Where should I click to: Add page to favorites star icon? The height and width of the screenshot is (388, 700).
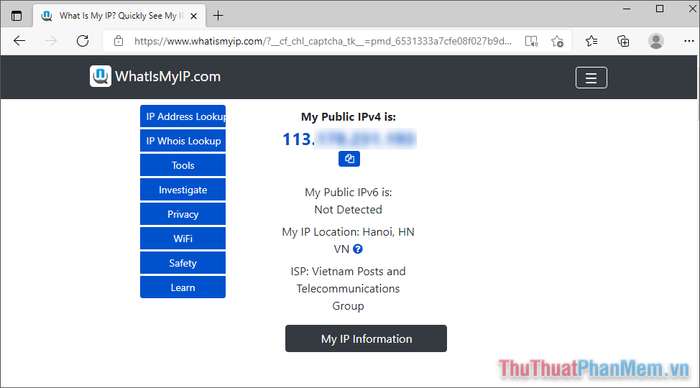click(557, 41)
